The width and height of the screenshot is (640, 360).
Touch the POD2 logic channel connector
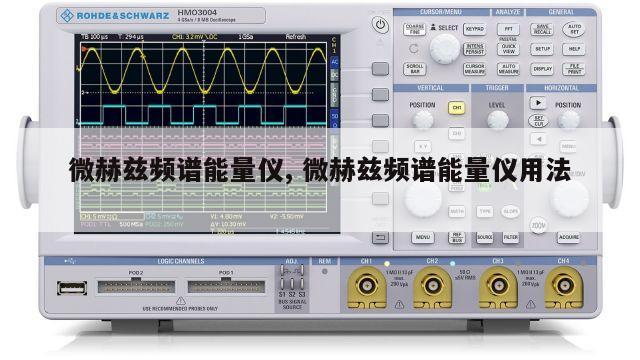(136, 287)
